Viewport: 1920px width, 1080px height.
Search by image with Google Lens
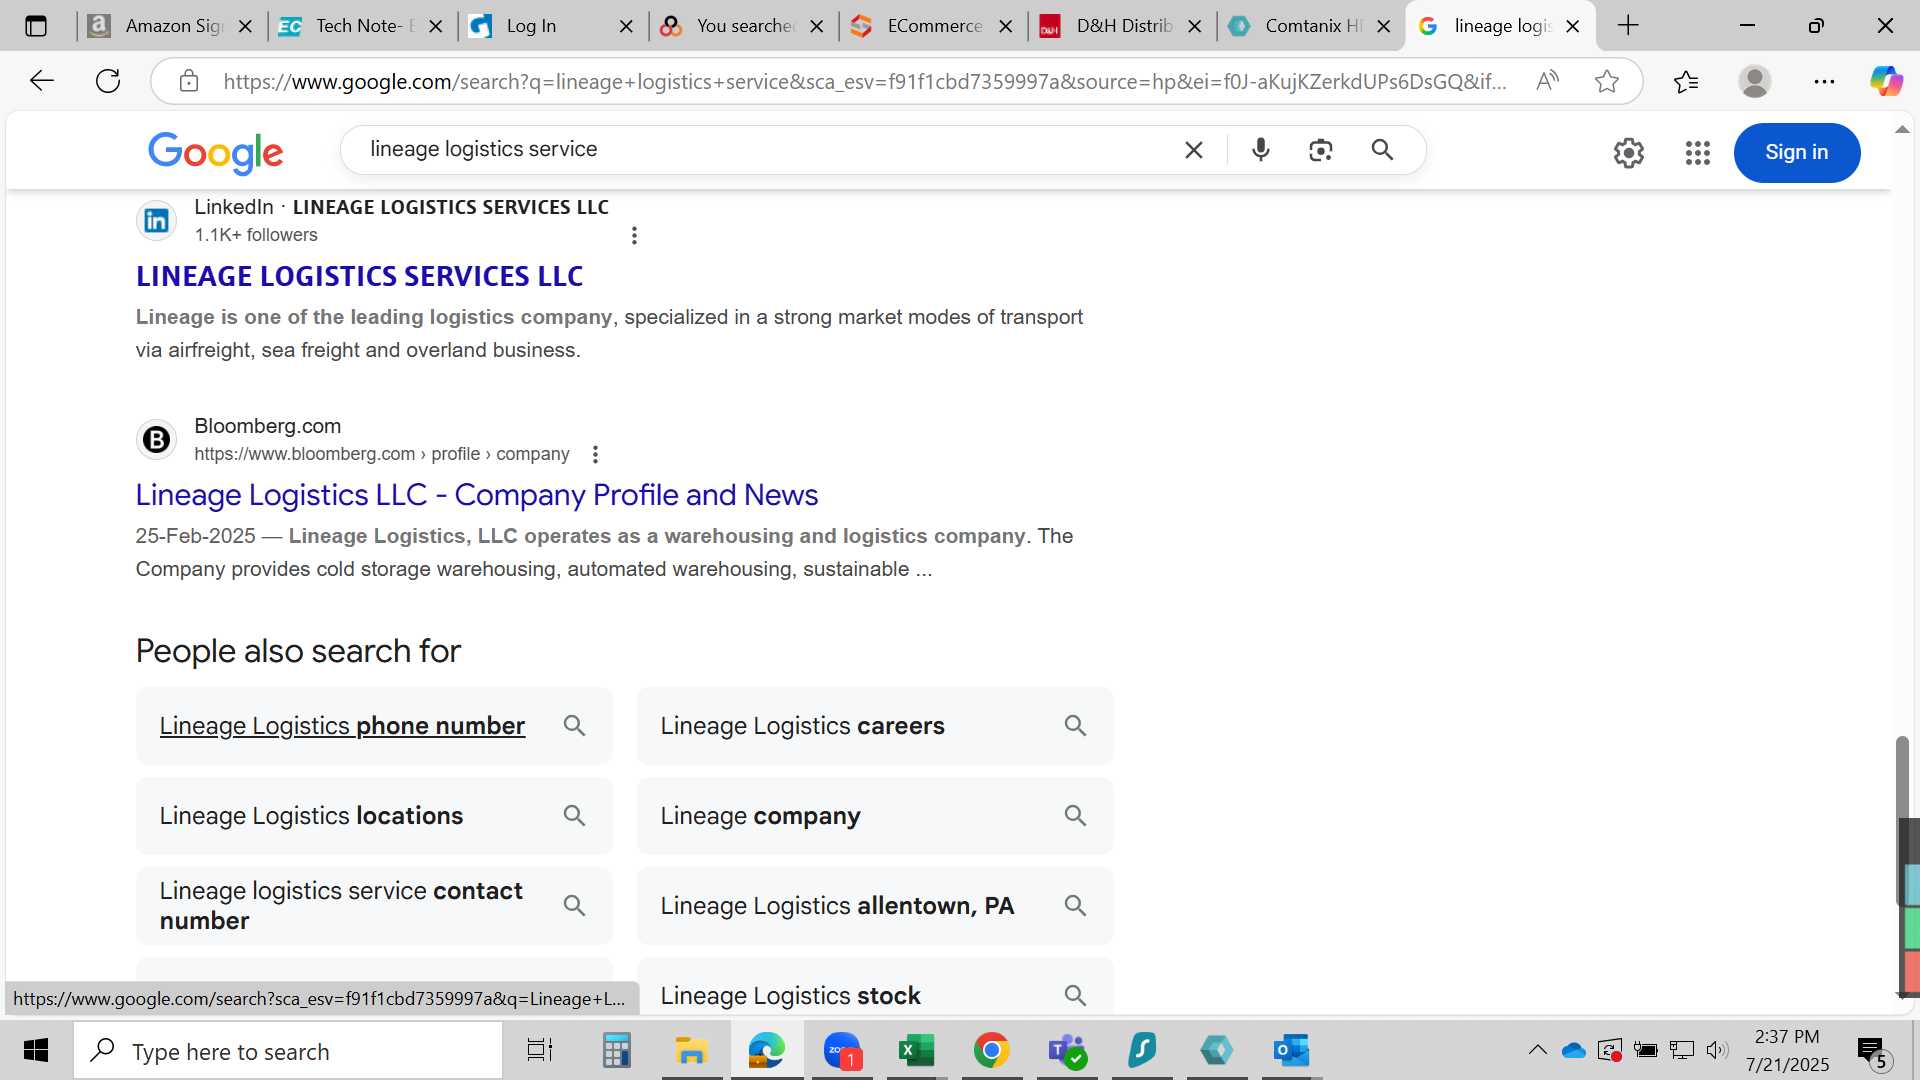tap(1321, 150)
